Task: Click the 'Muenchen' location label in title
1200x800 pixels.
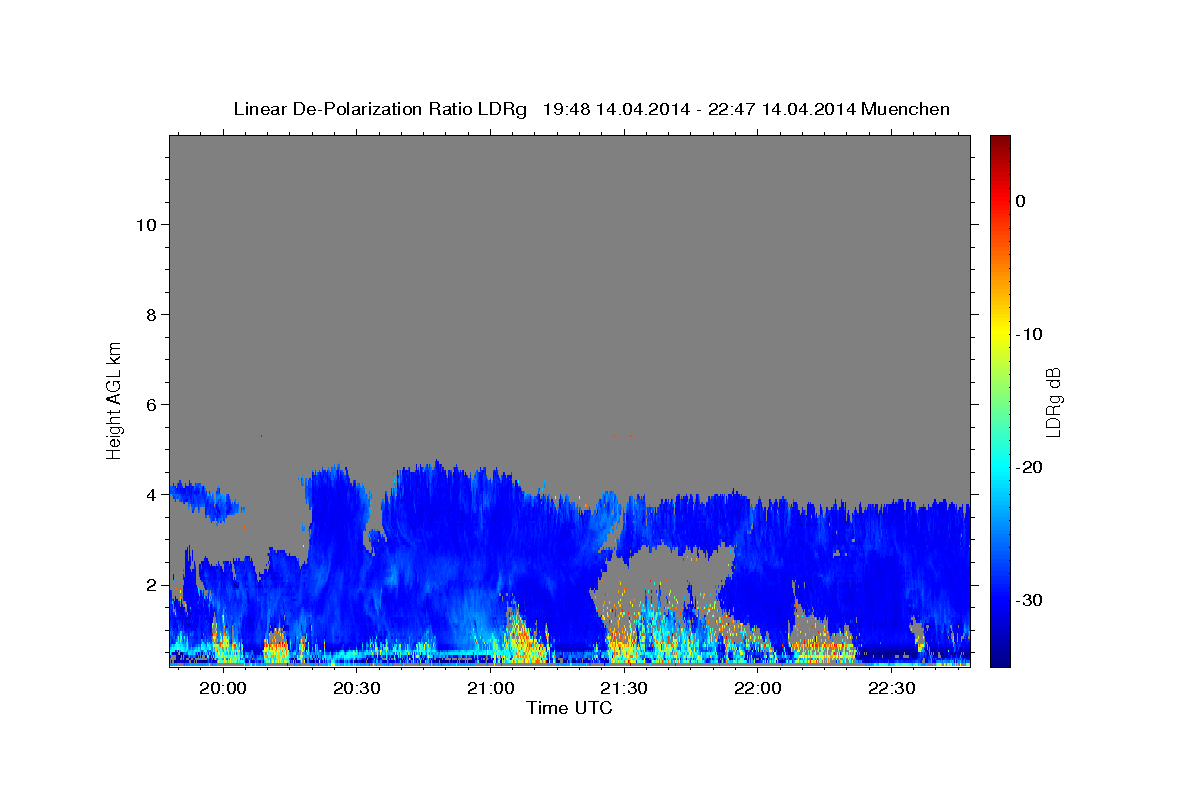Action: (906, 109)
